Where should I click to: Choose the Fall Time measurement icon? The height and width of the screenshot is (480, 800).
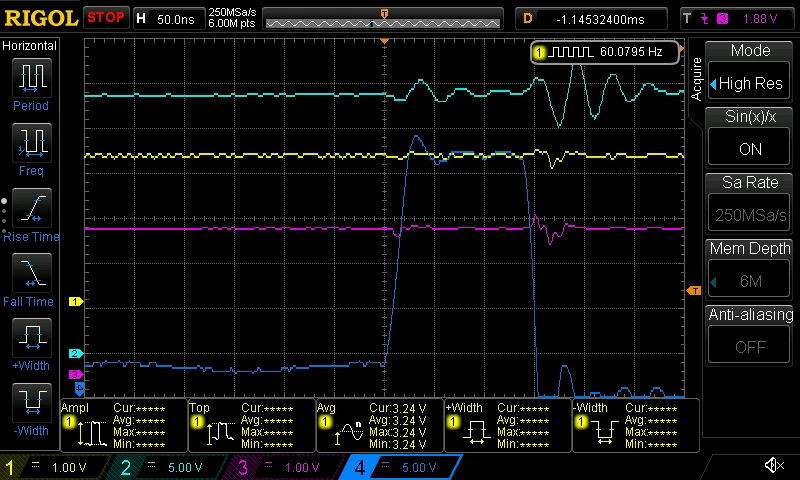(x=32, y=273)
